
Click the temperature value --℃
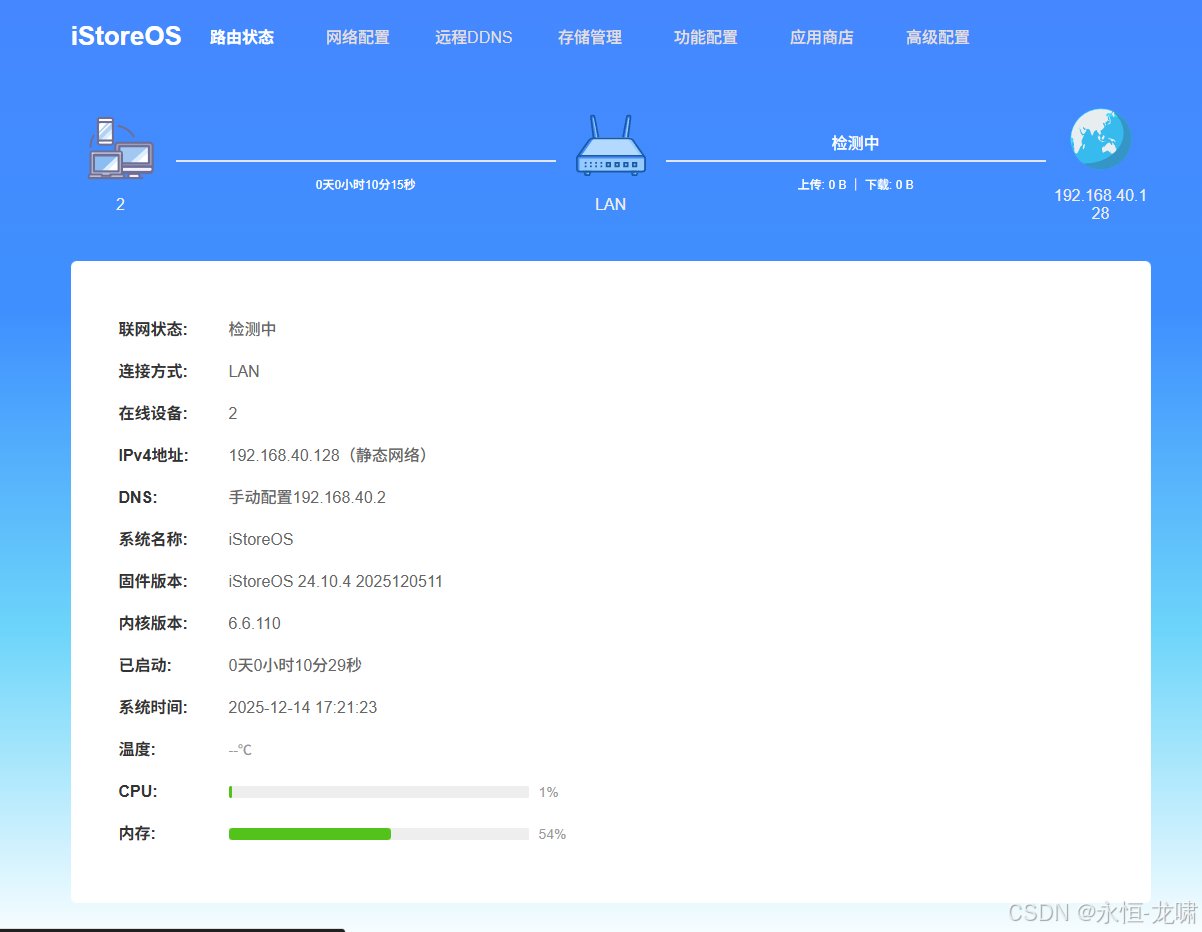[240, 749]
